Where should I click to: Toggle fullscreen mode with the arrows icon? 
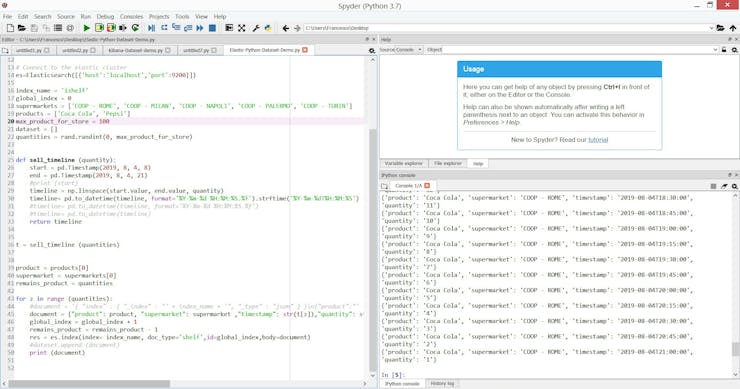[x=242, y=28]
